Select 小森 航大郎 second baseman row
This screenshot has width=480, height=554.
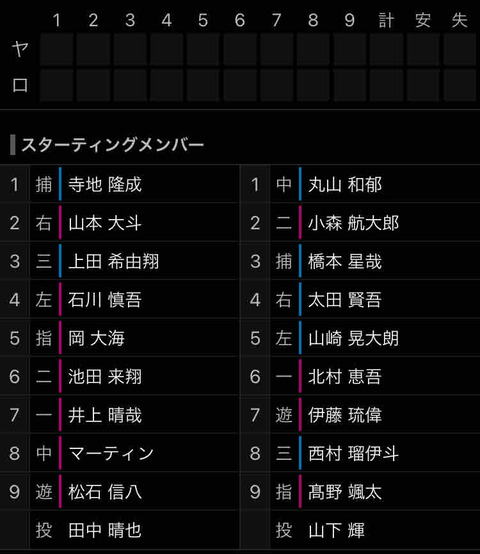point(360,223)
